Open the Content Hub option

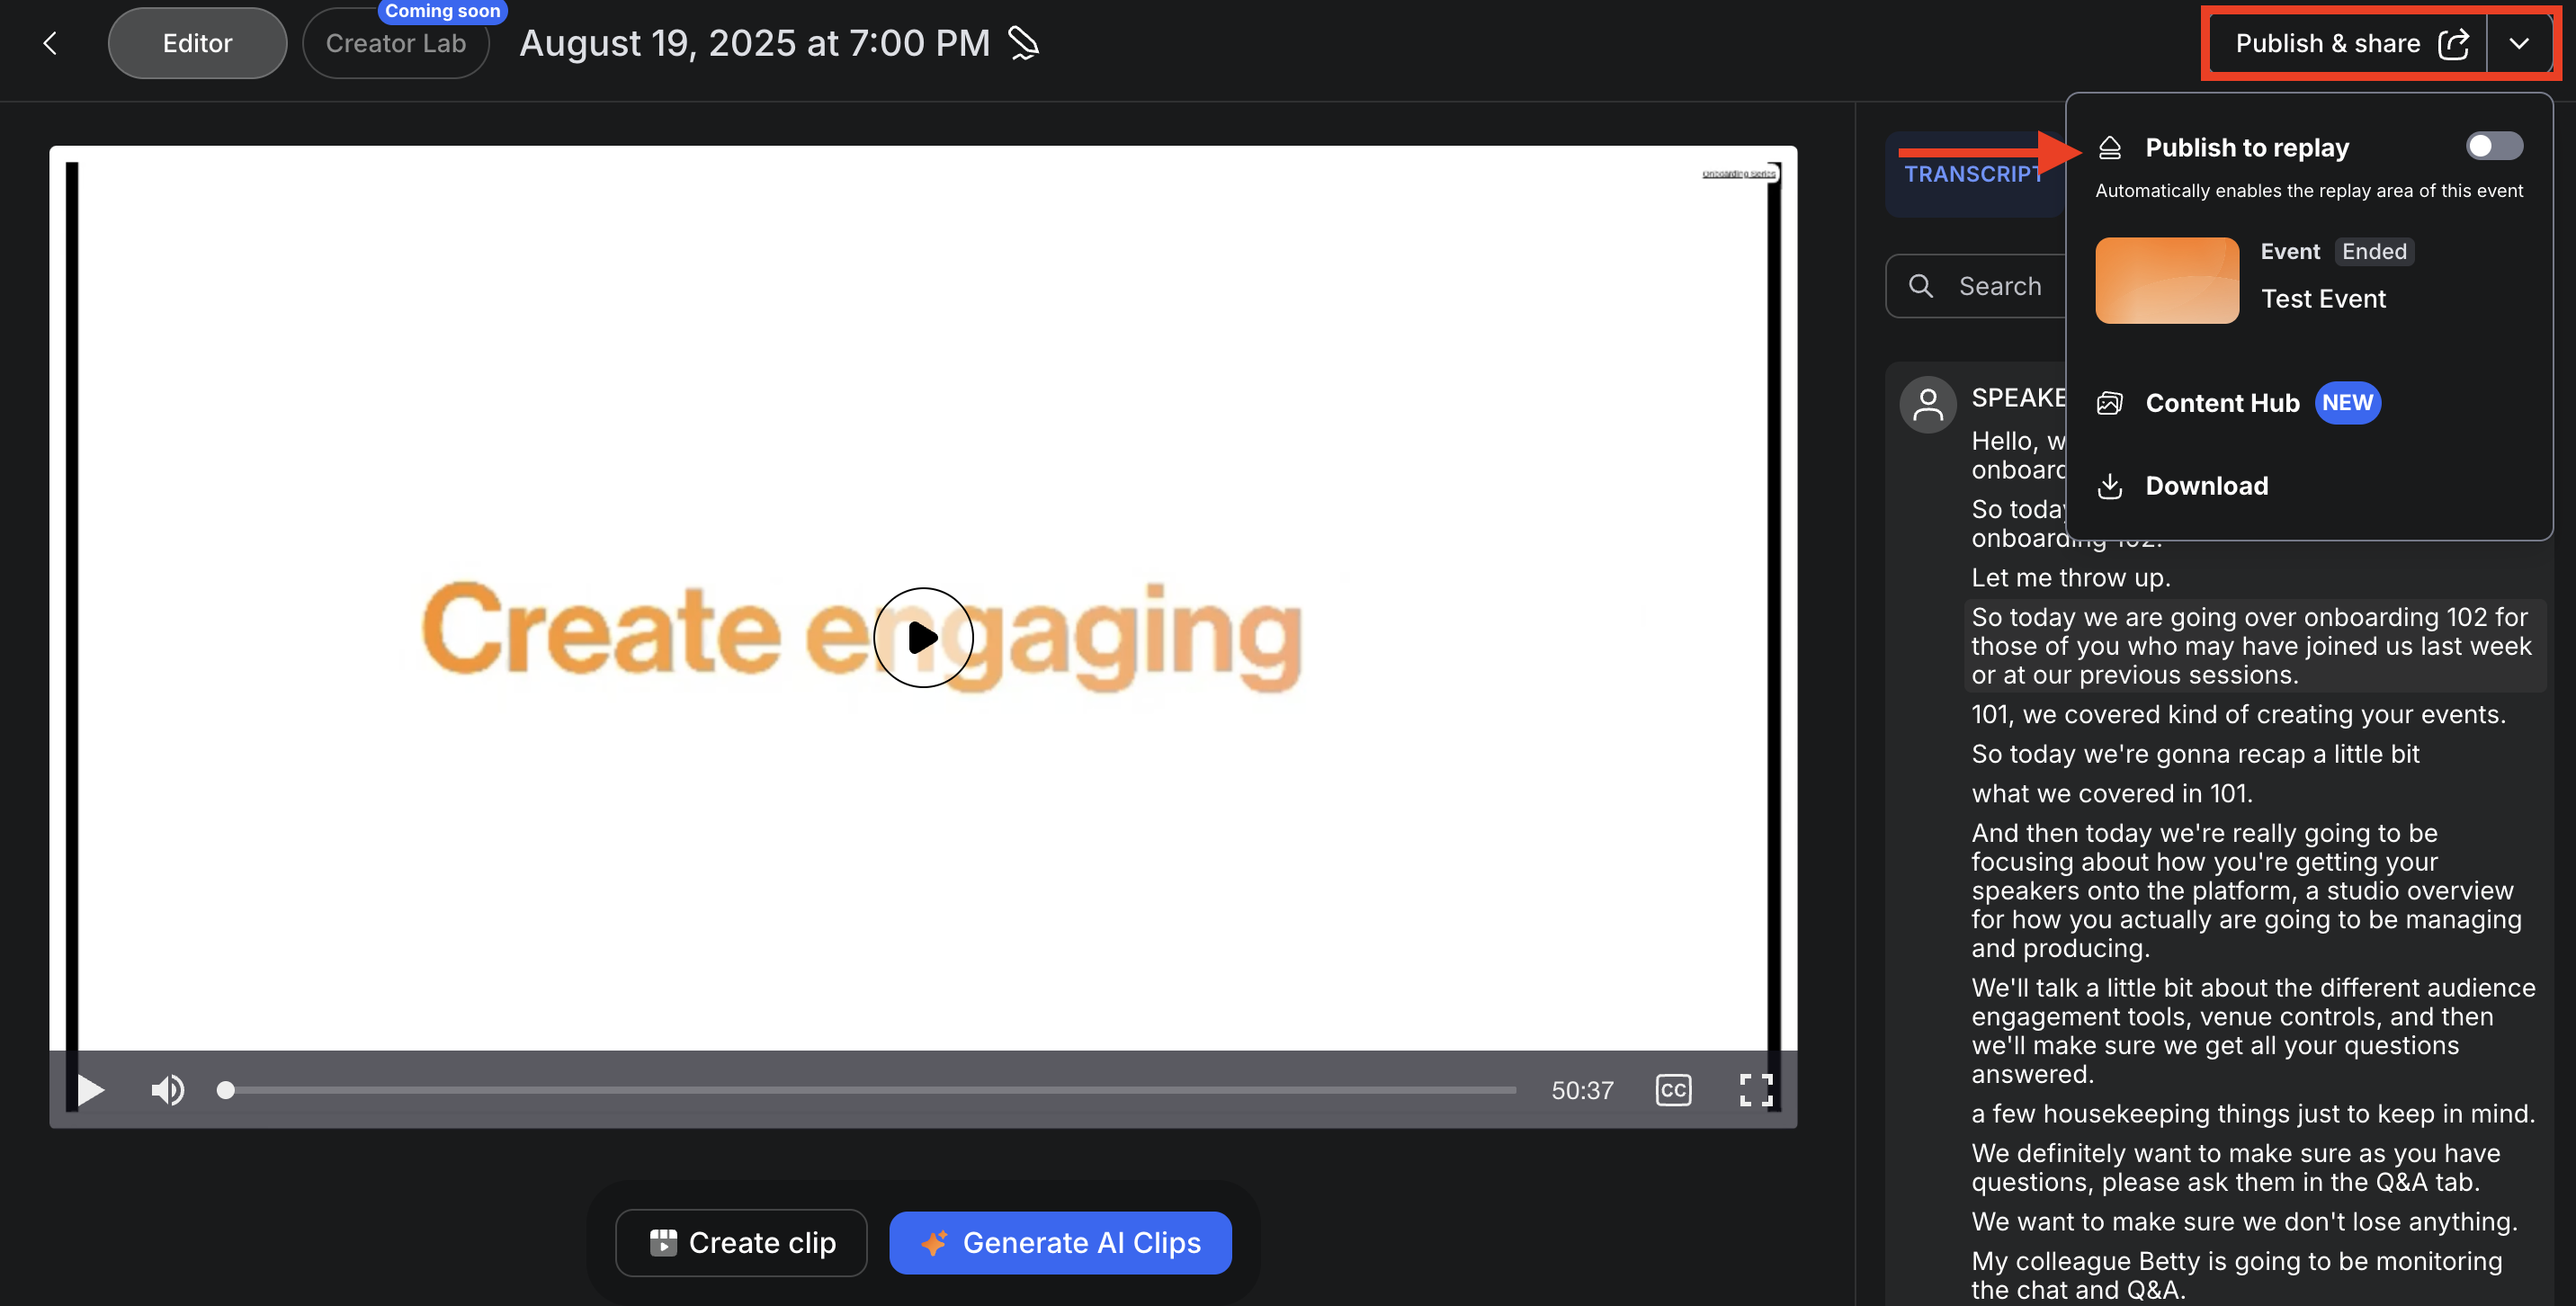(2222, 403)
